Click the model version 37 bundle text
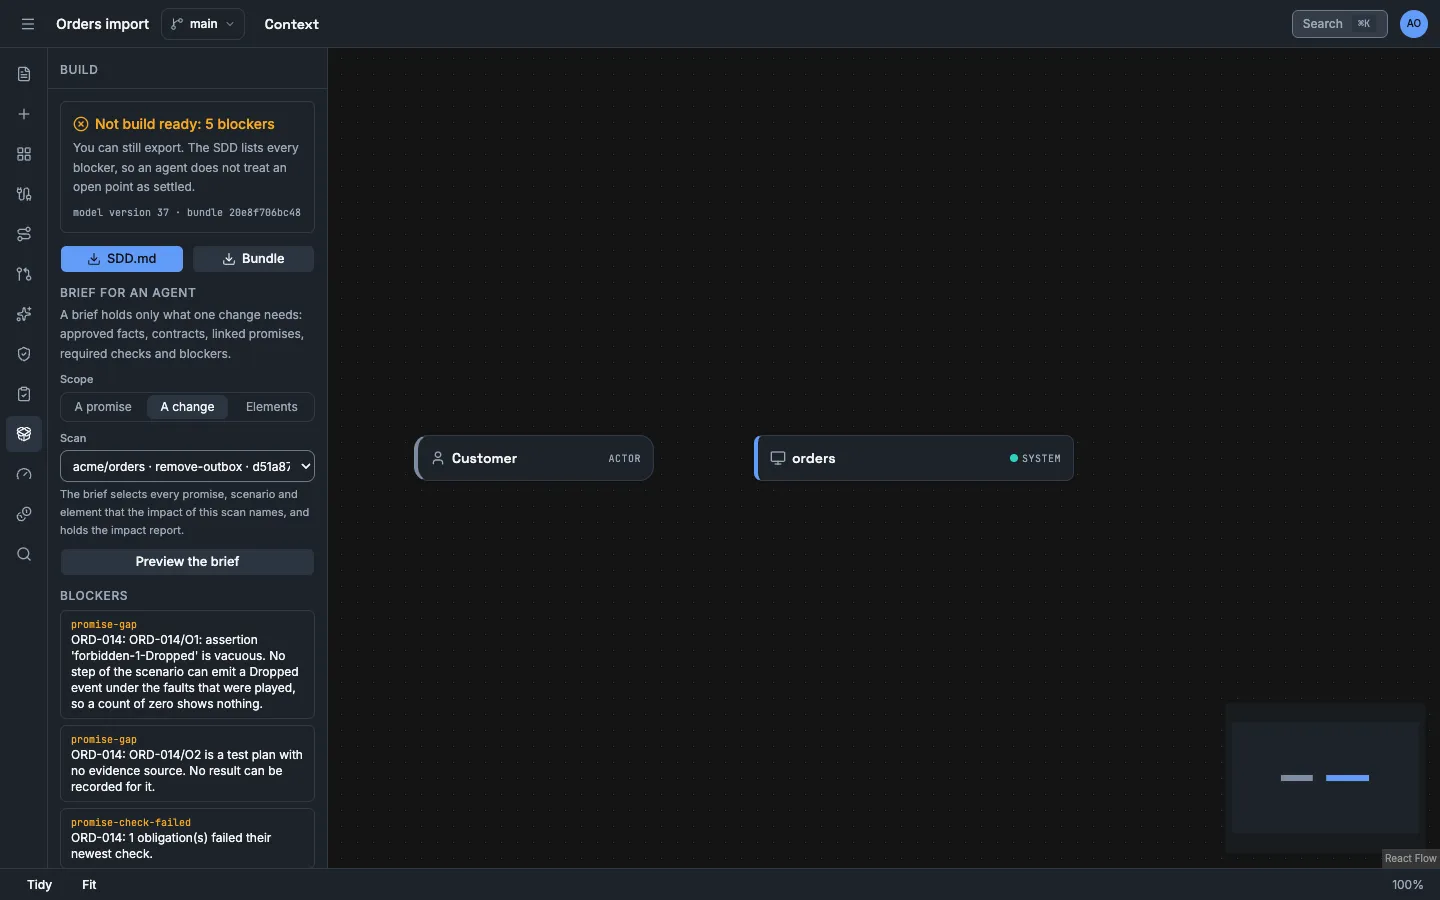The height and width of the screenshot is (900, 1440). click(x=187, y=213)
